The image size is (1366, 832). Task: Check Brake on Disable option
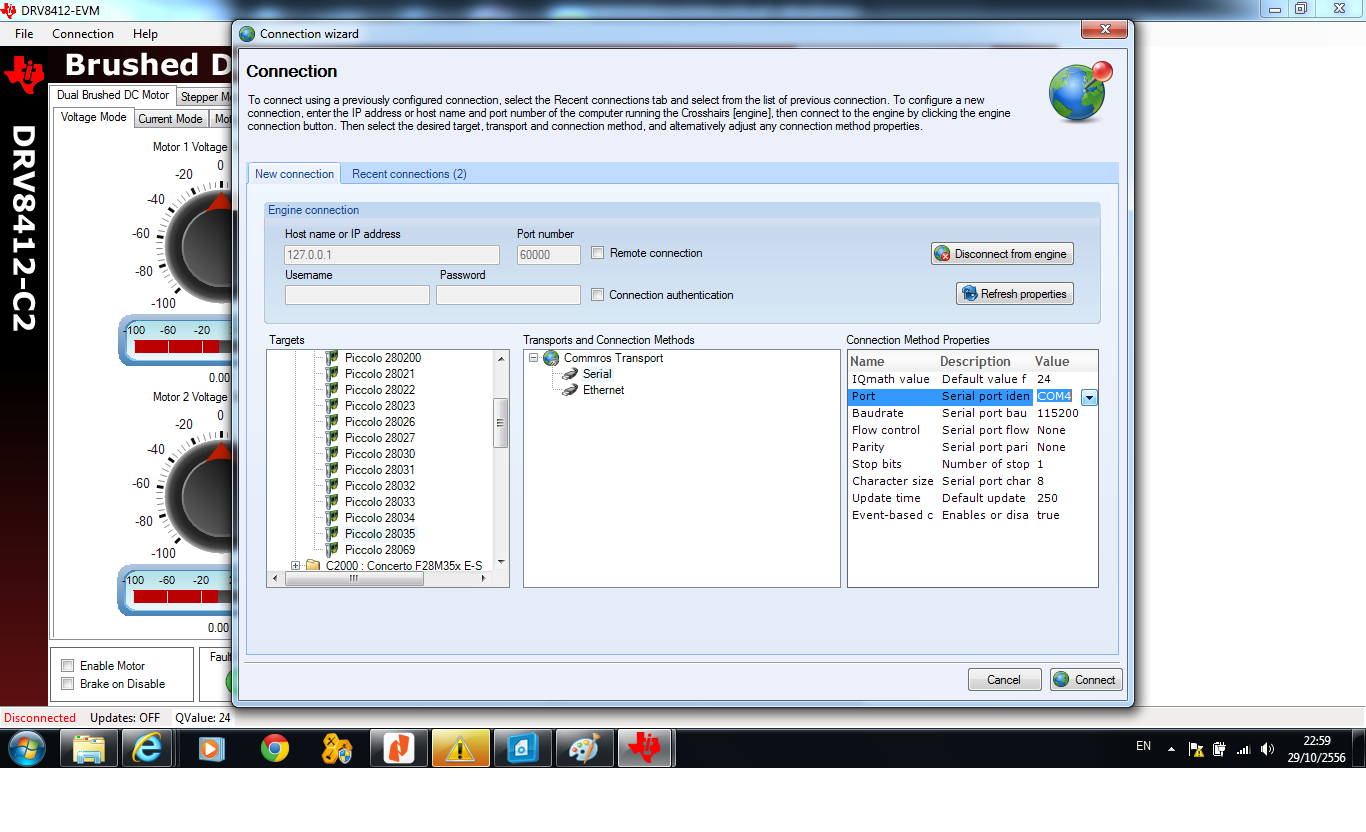tap(67, 684)
